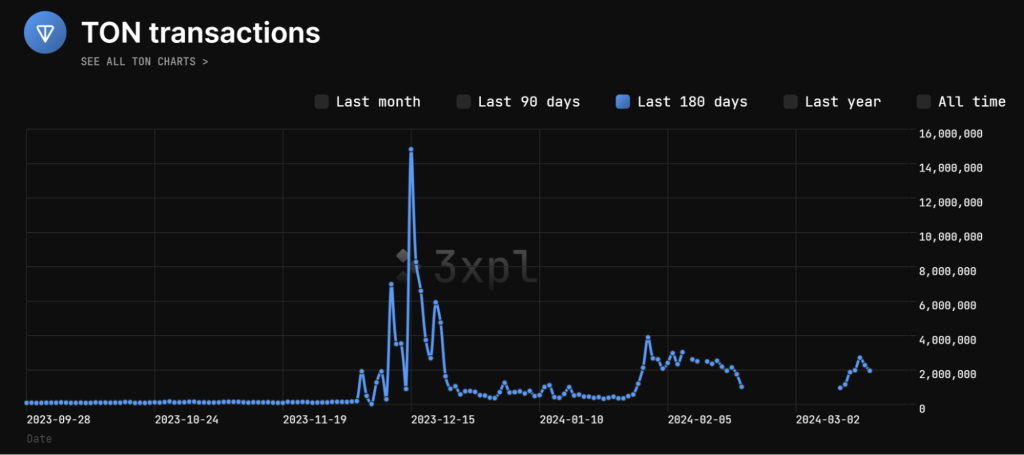Click the 2023-09-28 date axis label
Image resolution: width=1024 pixels, height=455 pixels.
coord(58,420)
